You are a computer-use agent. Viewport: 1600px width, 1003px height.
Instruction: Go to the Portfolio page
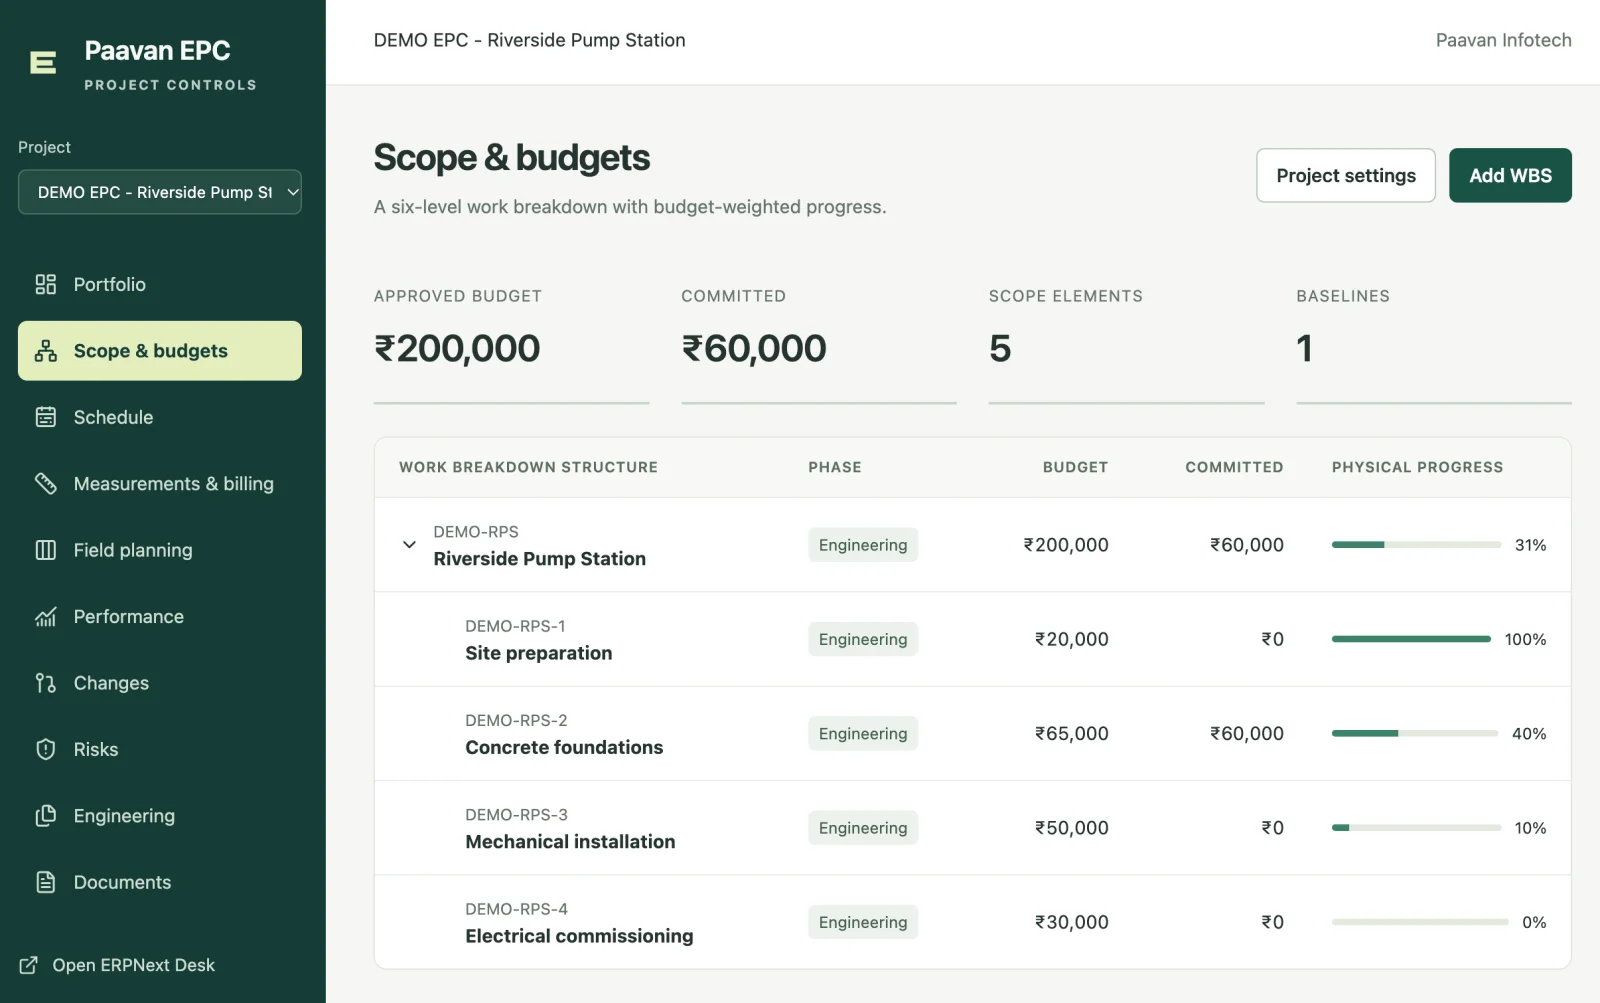pos(160,284)
